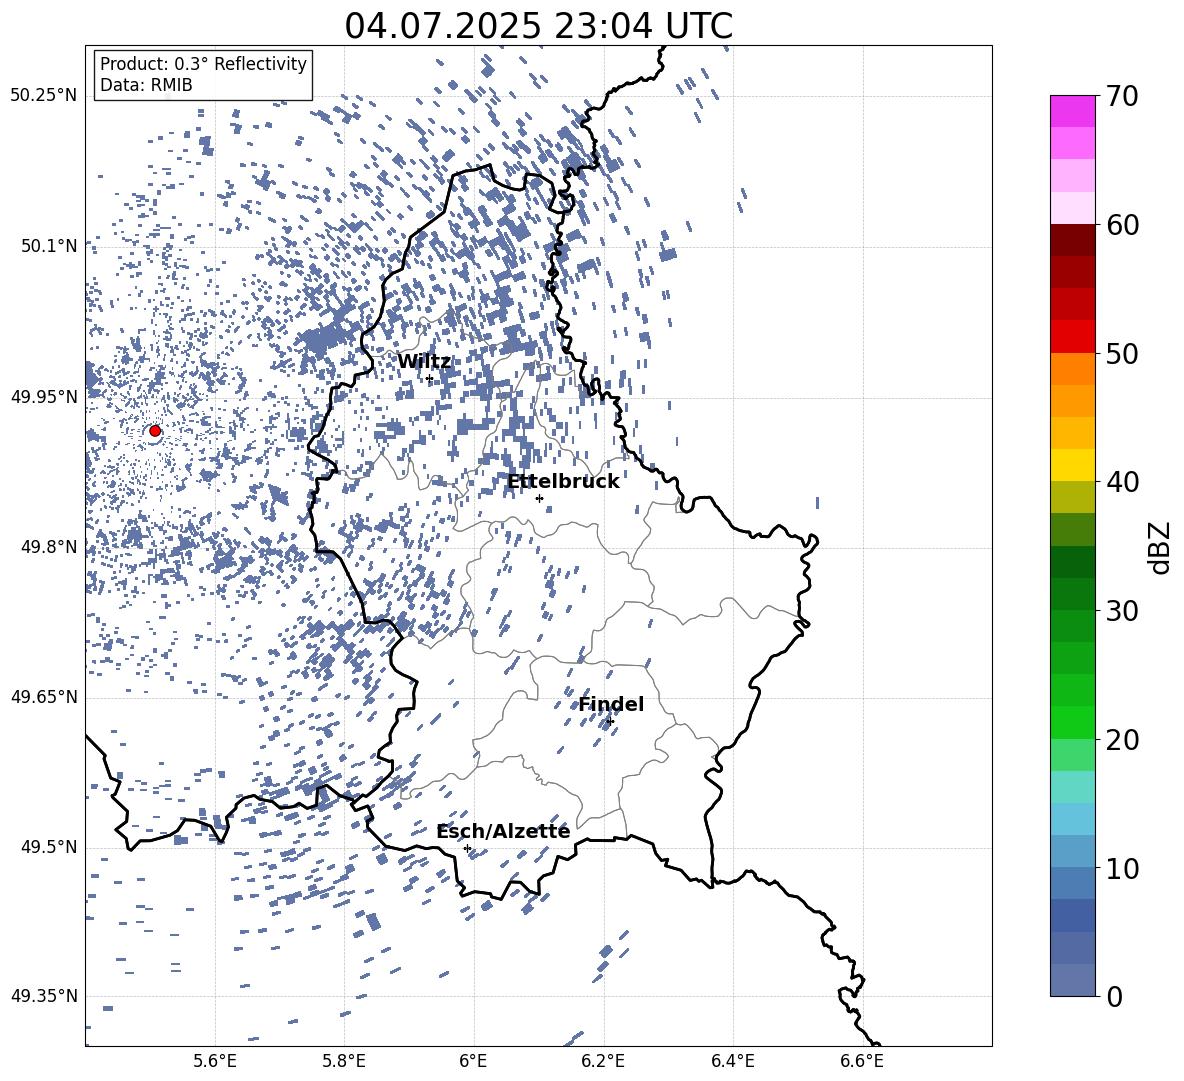The height and width of the screenshot is (1081, 1184).
Task: Click the 60 tick on colorbar
Action: coord(1122,225)
